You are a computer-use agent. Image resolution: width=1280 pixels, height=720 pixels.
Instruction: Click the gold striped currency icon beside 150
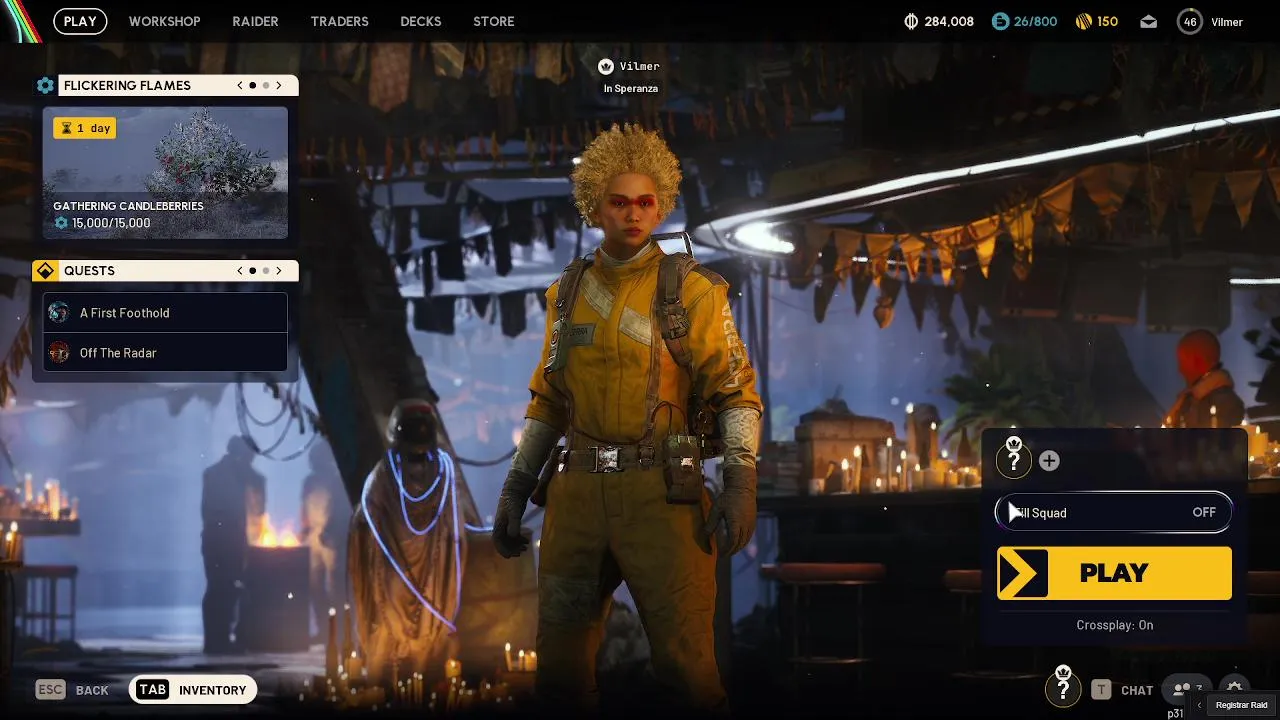click(1083, 21)
